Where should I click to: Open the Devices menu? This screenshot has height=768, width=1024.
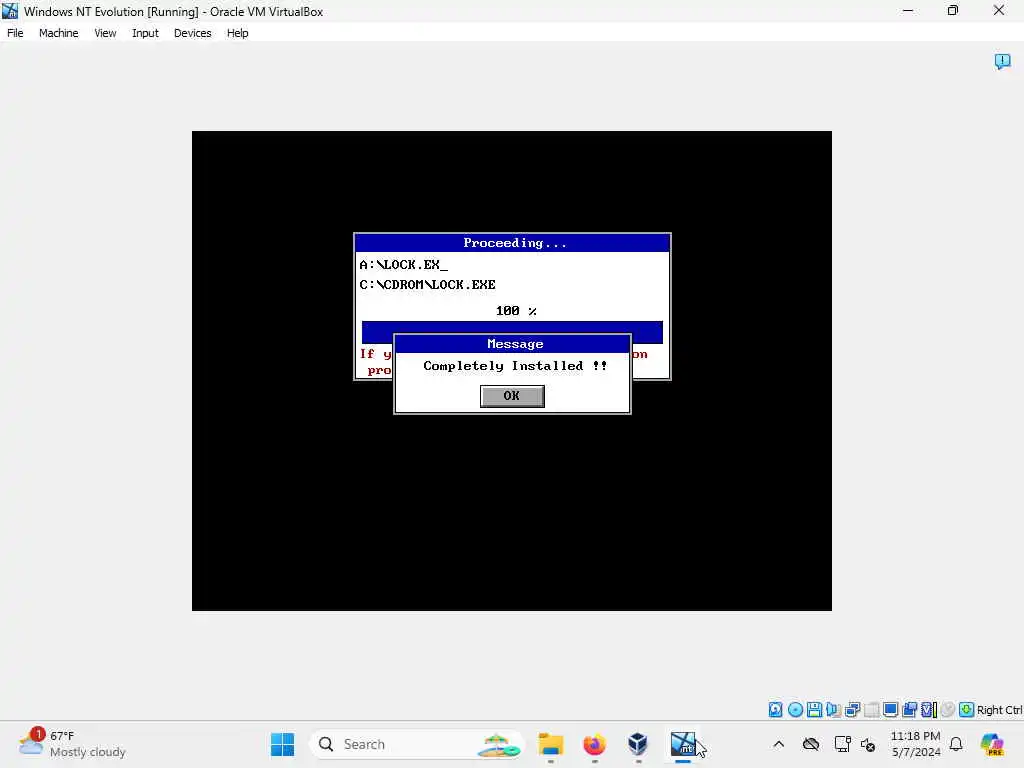click(193, 33)
